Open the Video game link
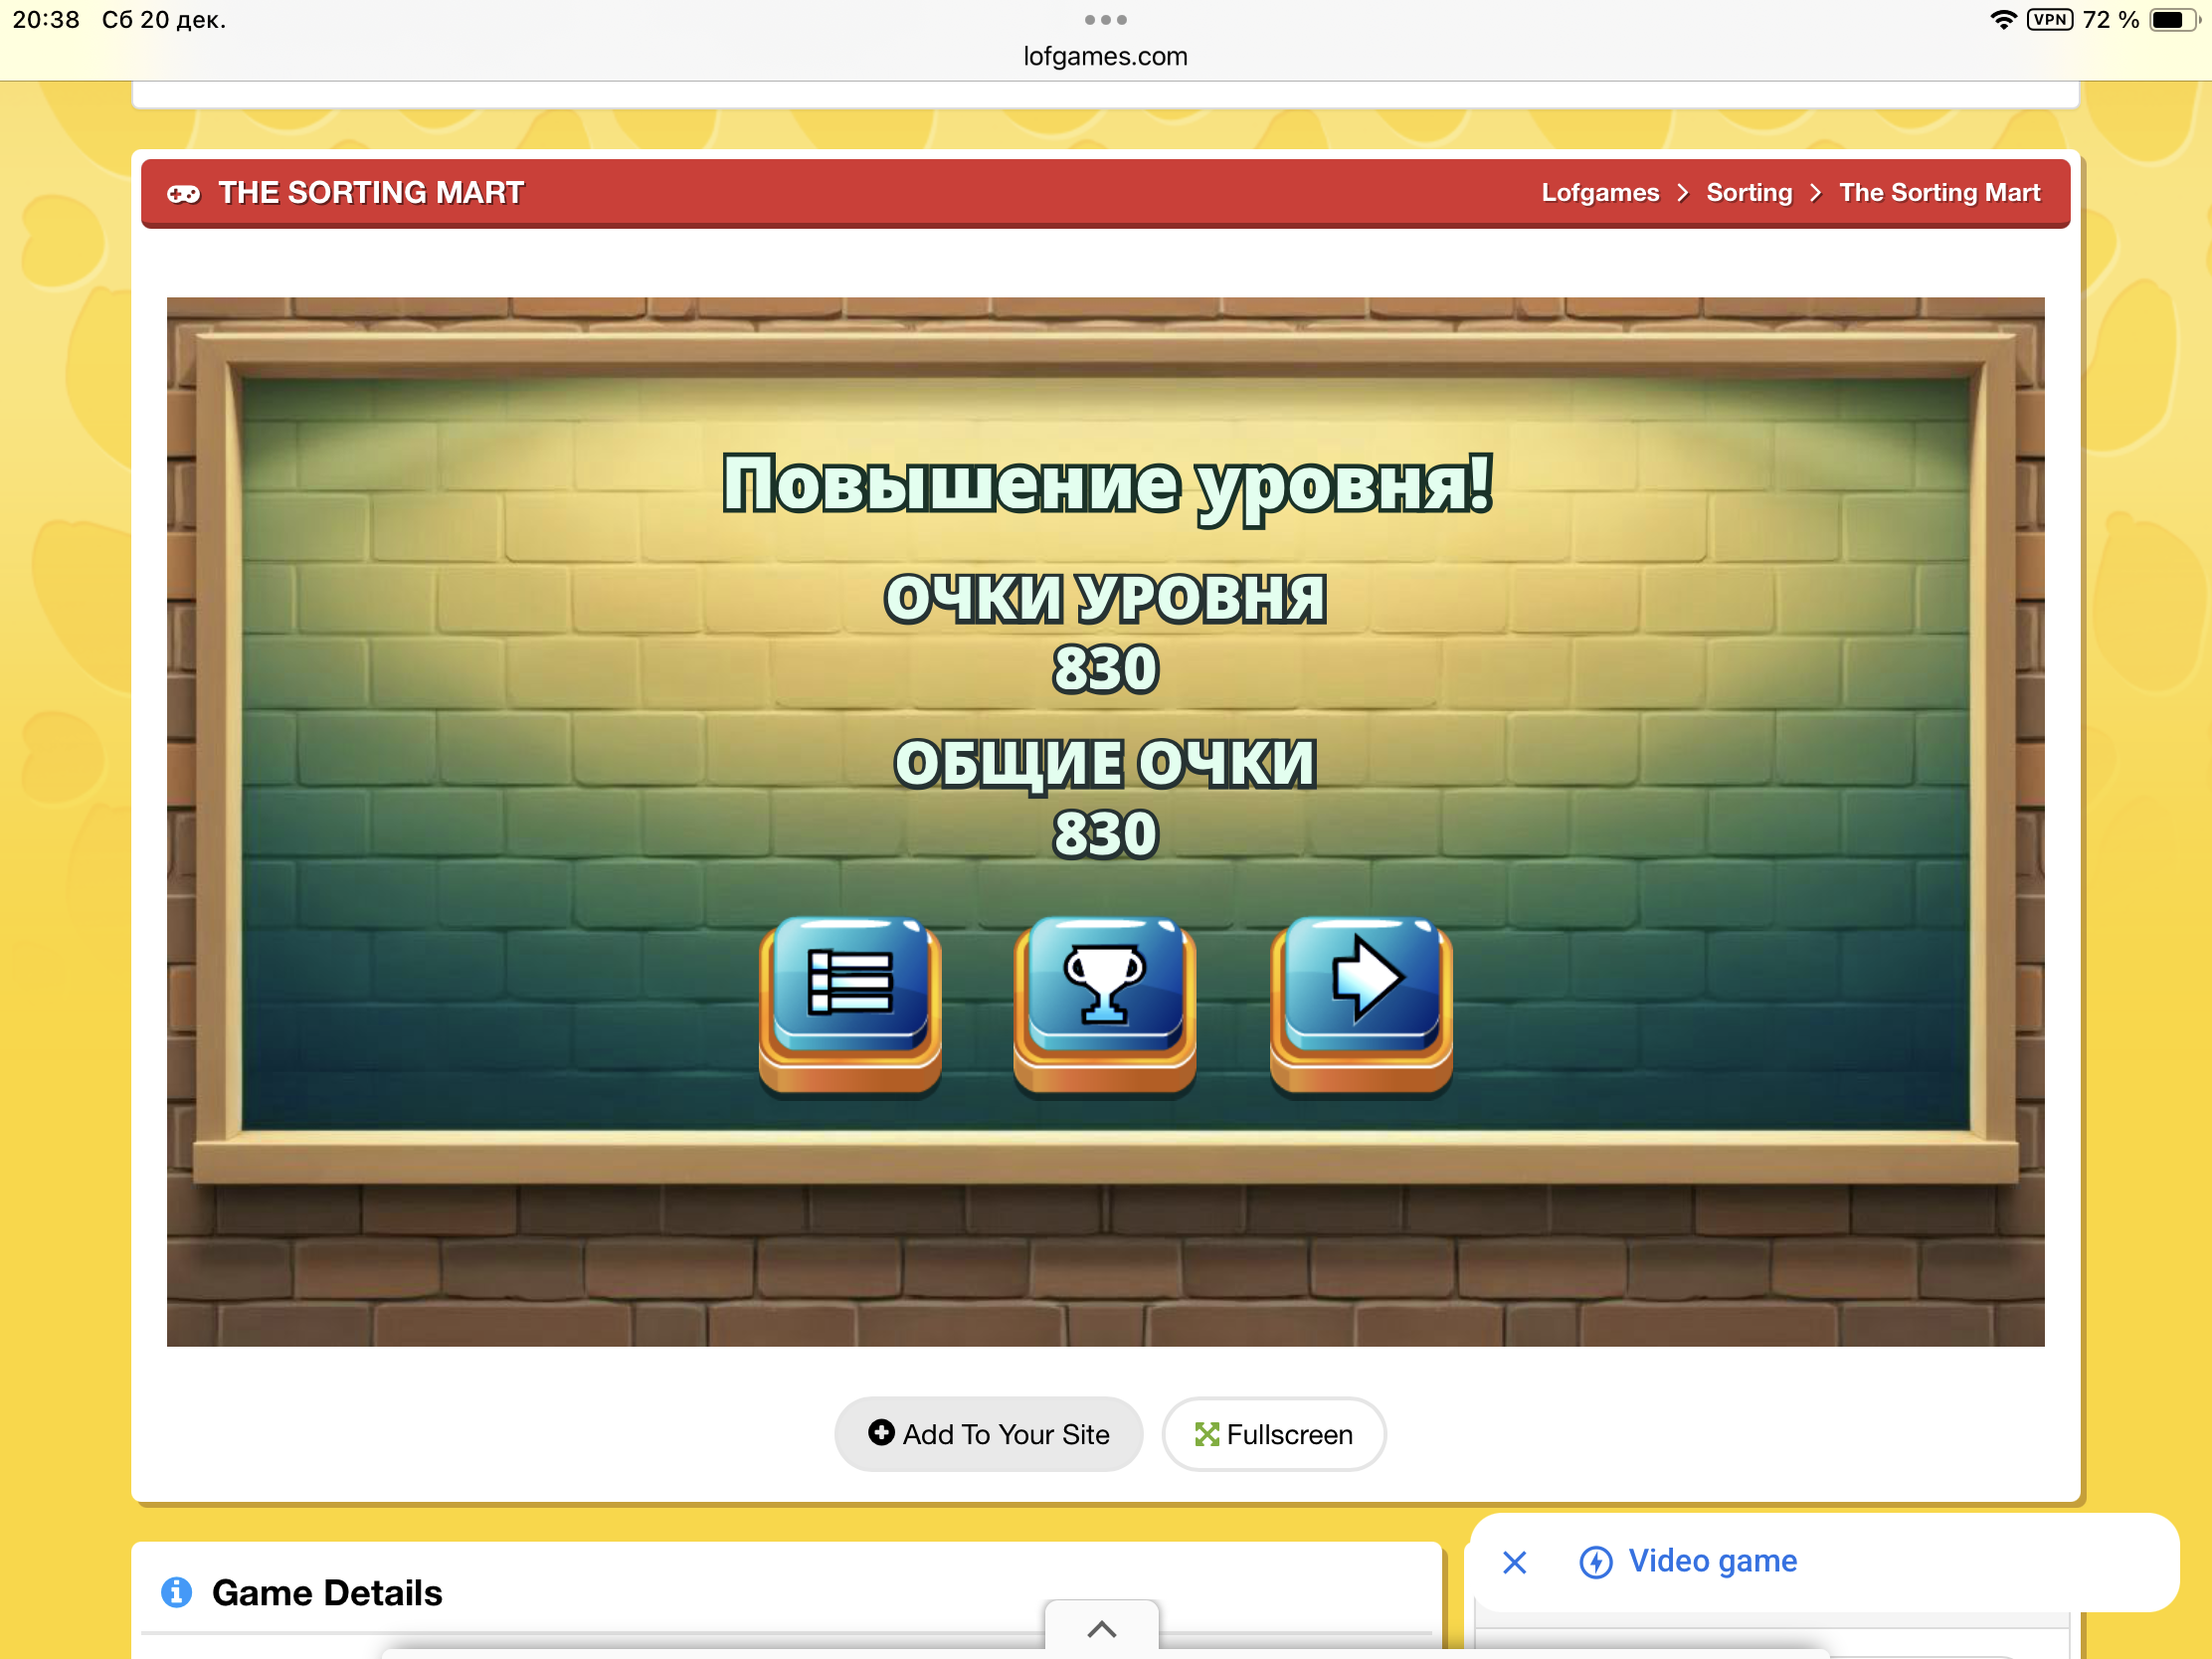 coord(1712,1561)
